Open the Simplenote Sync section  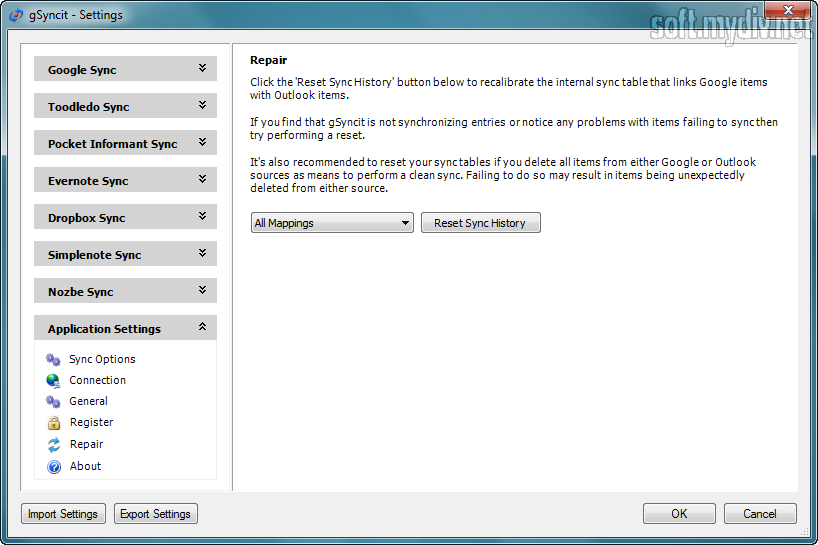(125, 255)
